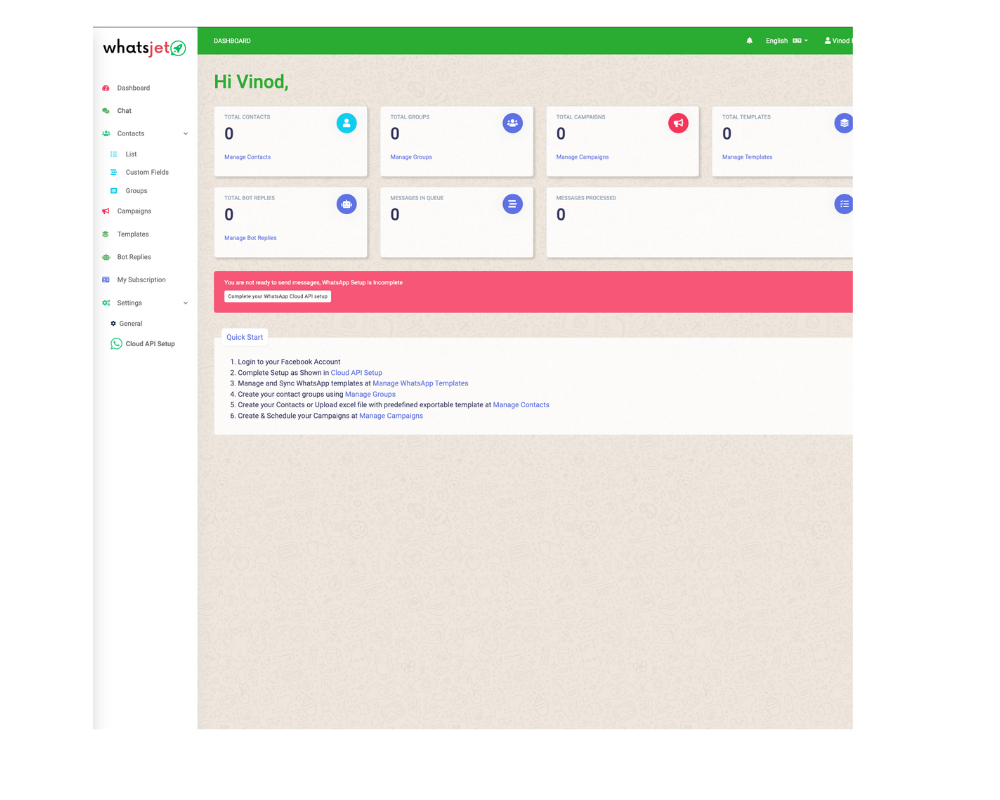
Task: Click the Messages in Queue icon
Action: click(512, 204)
